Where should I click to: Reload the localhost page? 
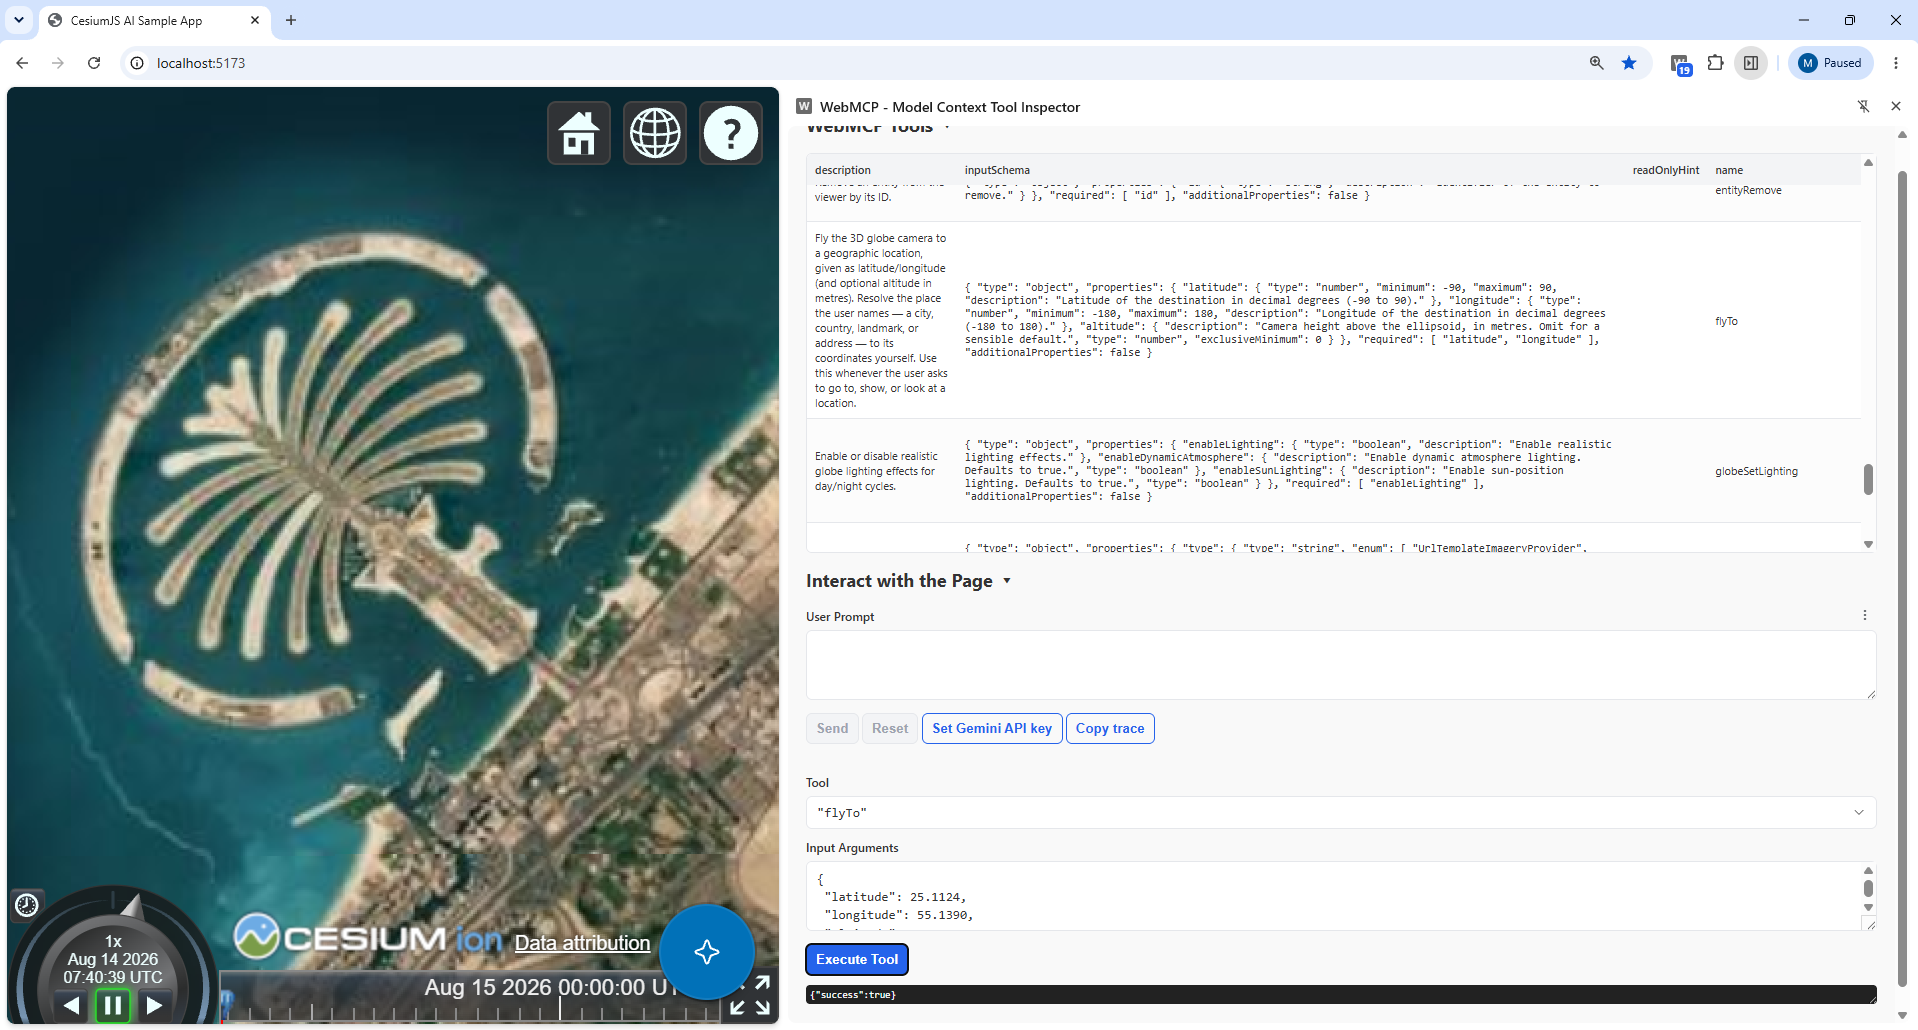point(94,63)
